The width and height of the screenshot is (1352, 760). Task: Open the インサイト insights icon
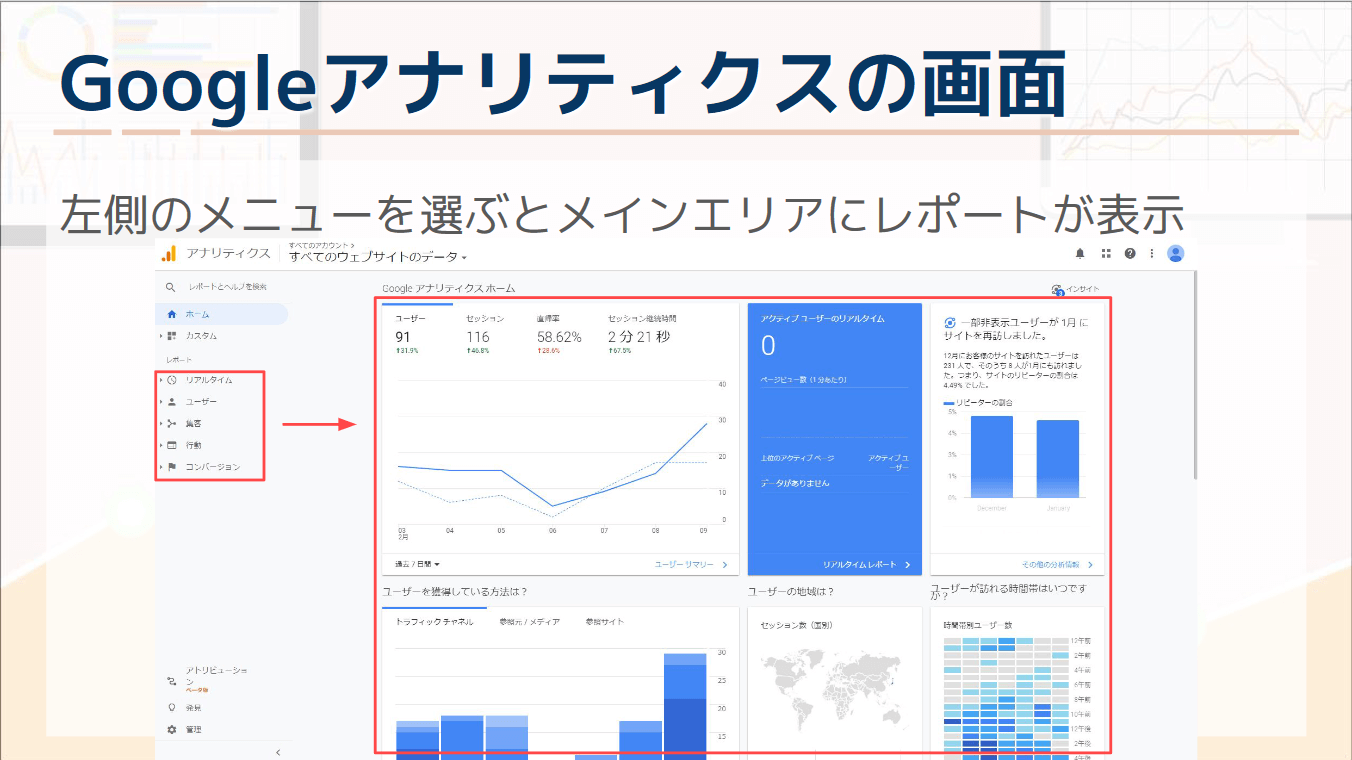(x=1057, y=290)
